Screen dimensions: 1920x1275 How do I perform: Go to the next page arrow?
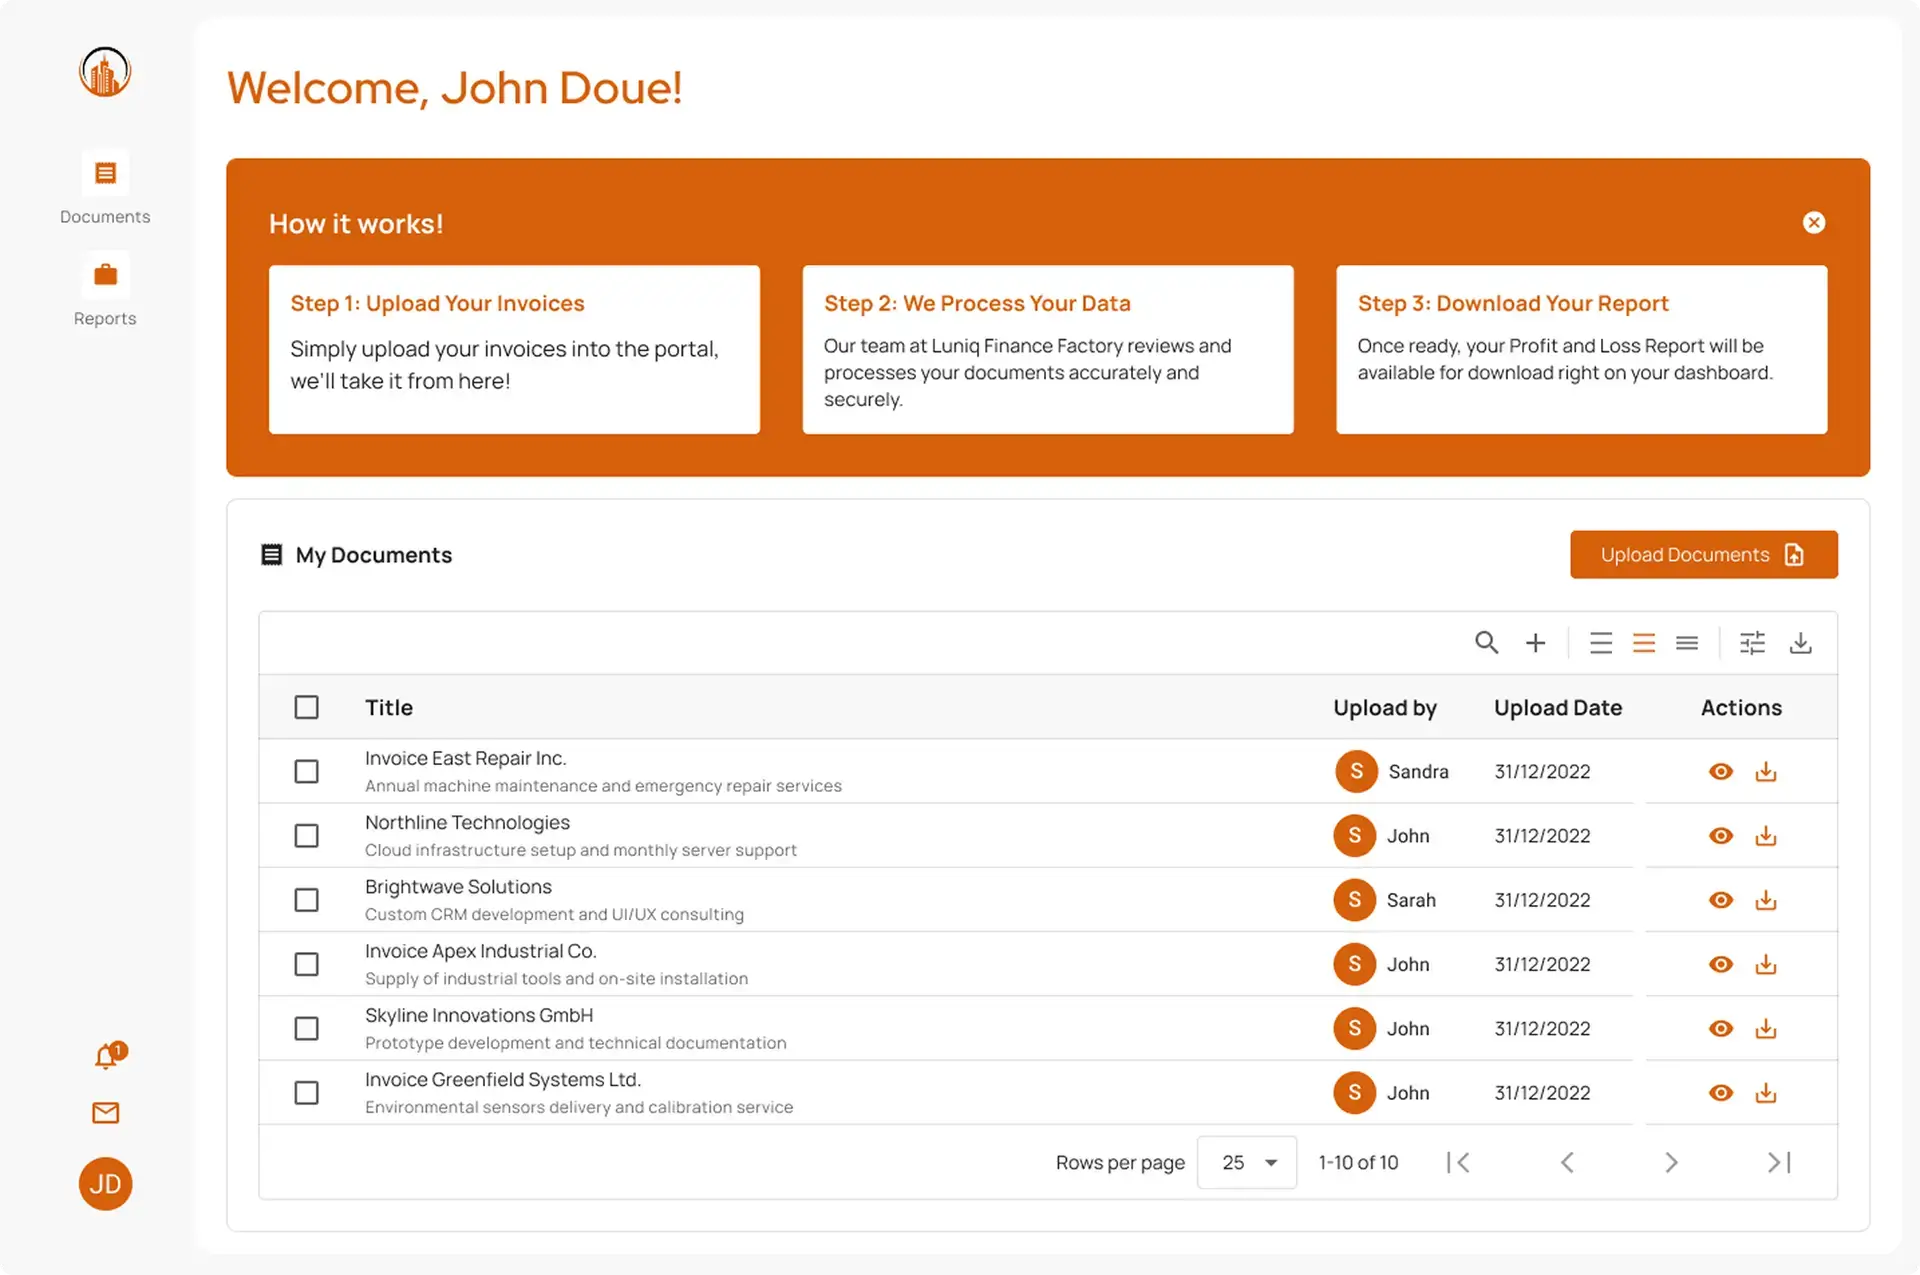(1671, 1163)
